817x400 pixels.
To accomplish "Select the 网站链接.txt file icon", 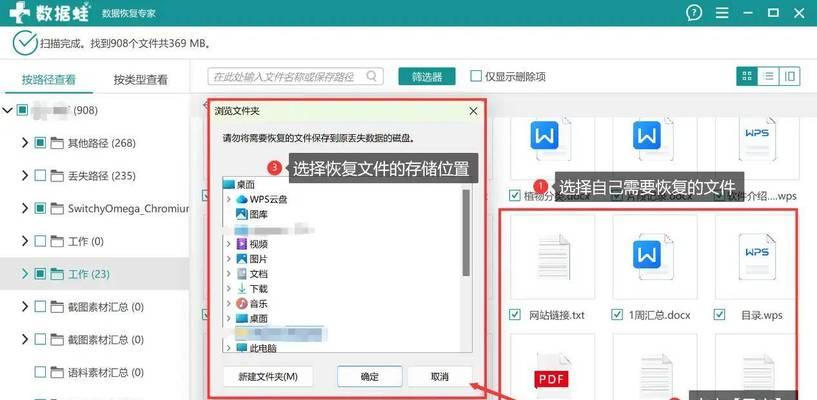I will (553, 256).
